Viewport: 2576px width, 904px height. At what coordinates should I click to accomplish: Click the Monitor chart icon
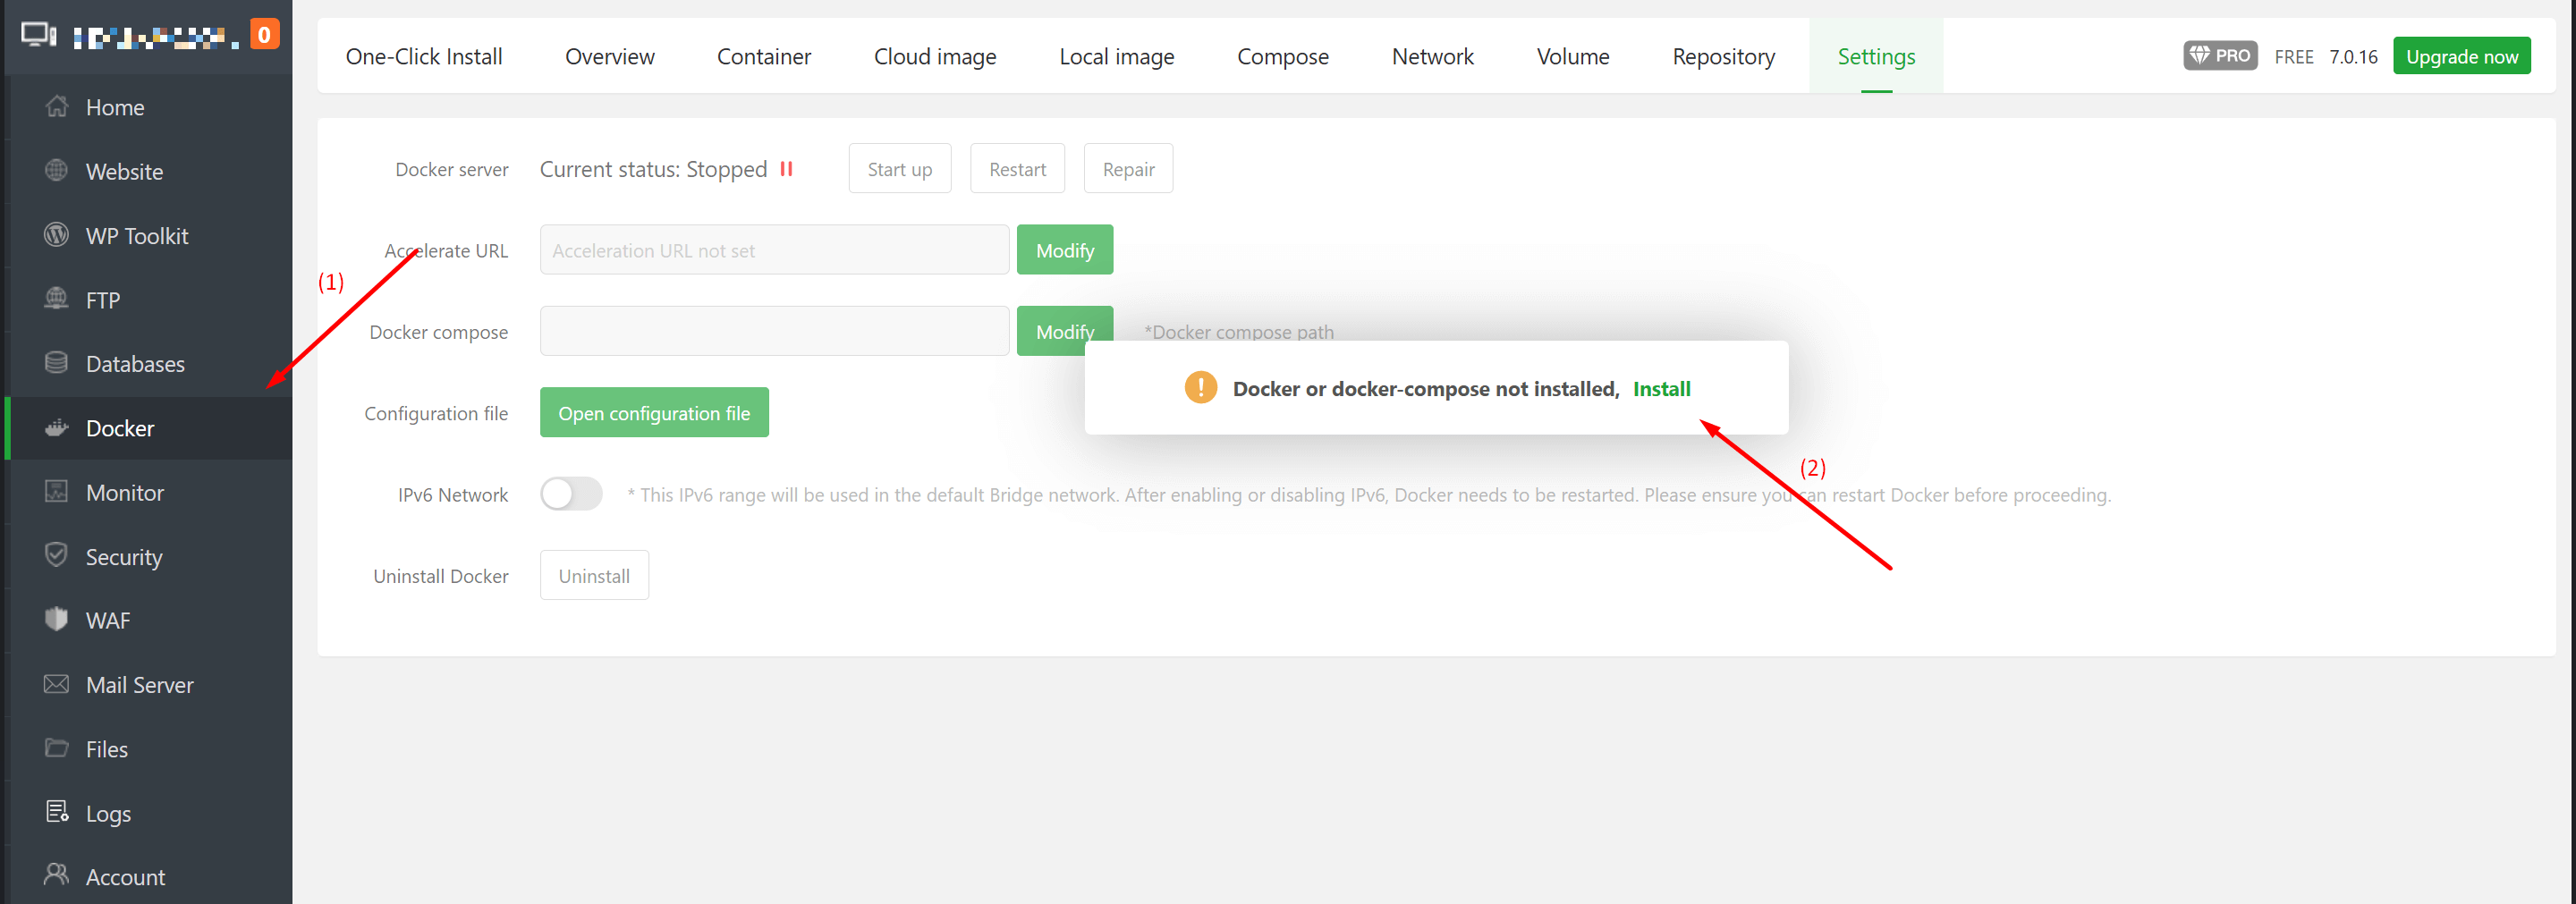point(57,491)
